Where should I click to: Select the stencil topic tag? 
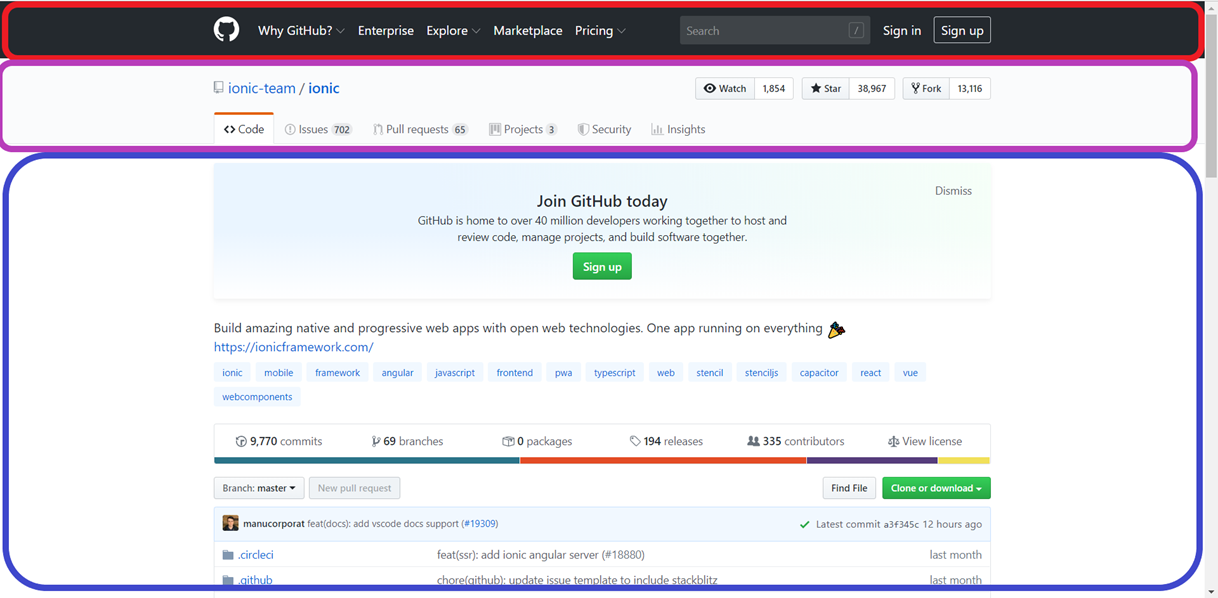click(710, 373)
